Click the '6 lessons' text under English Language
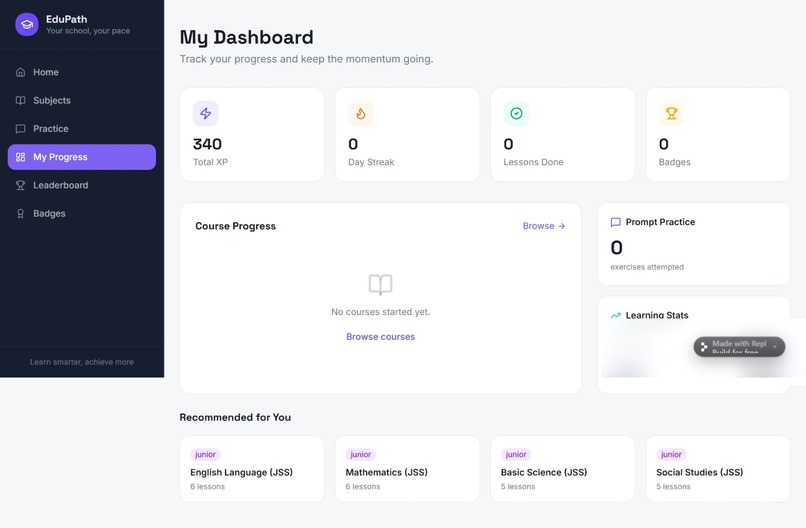 pyautogui.click(x=208, y=486)
